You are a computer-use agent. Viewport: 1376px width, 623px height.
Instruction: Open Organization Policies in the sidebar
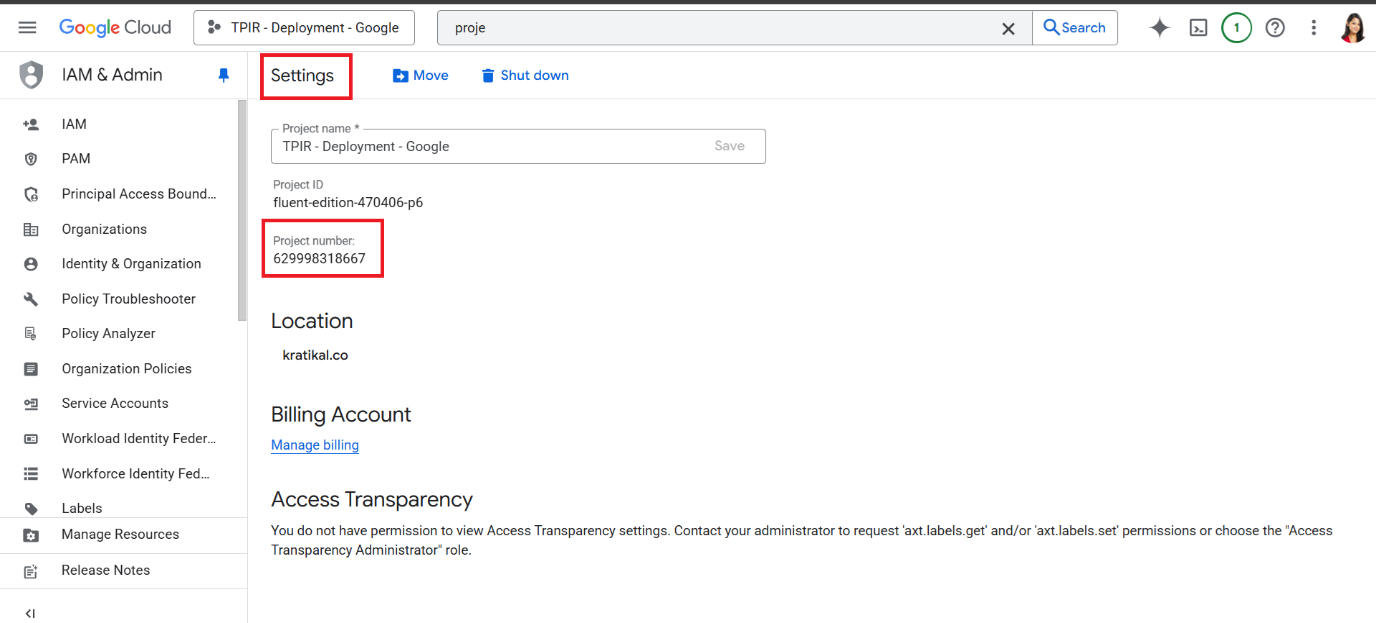click(x=121, y=369)
